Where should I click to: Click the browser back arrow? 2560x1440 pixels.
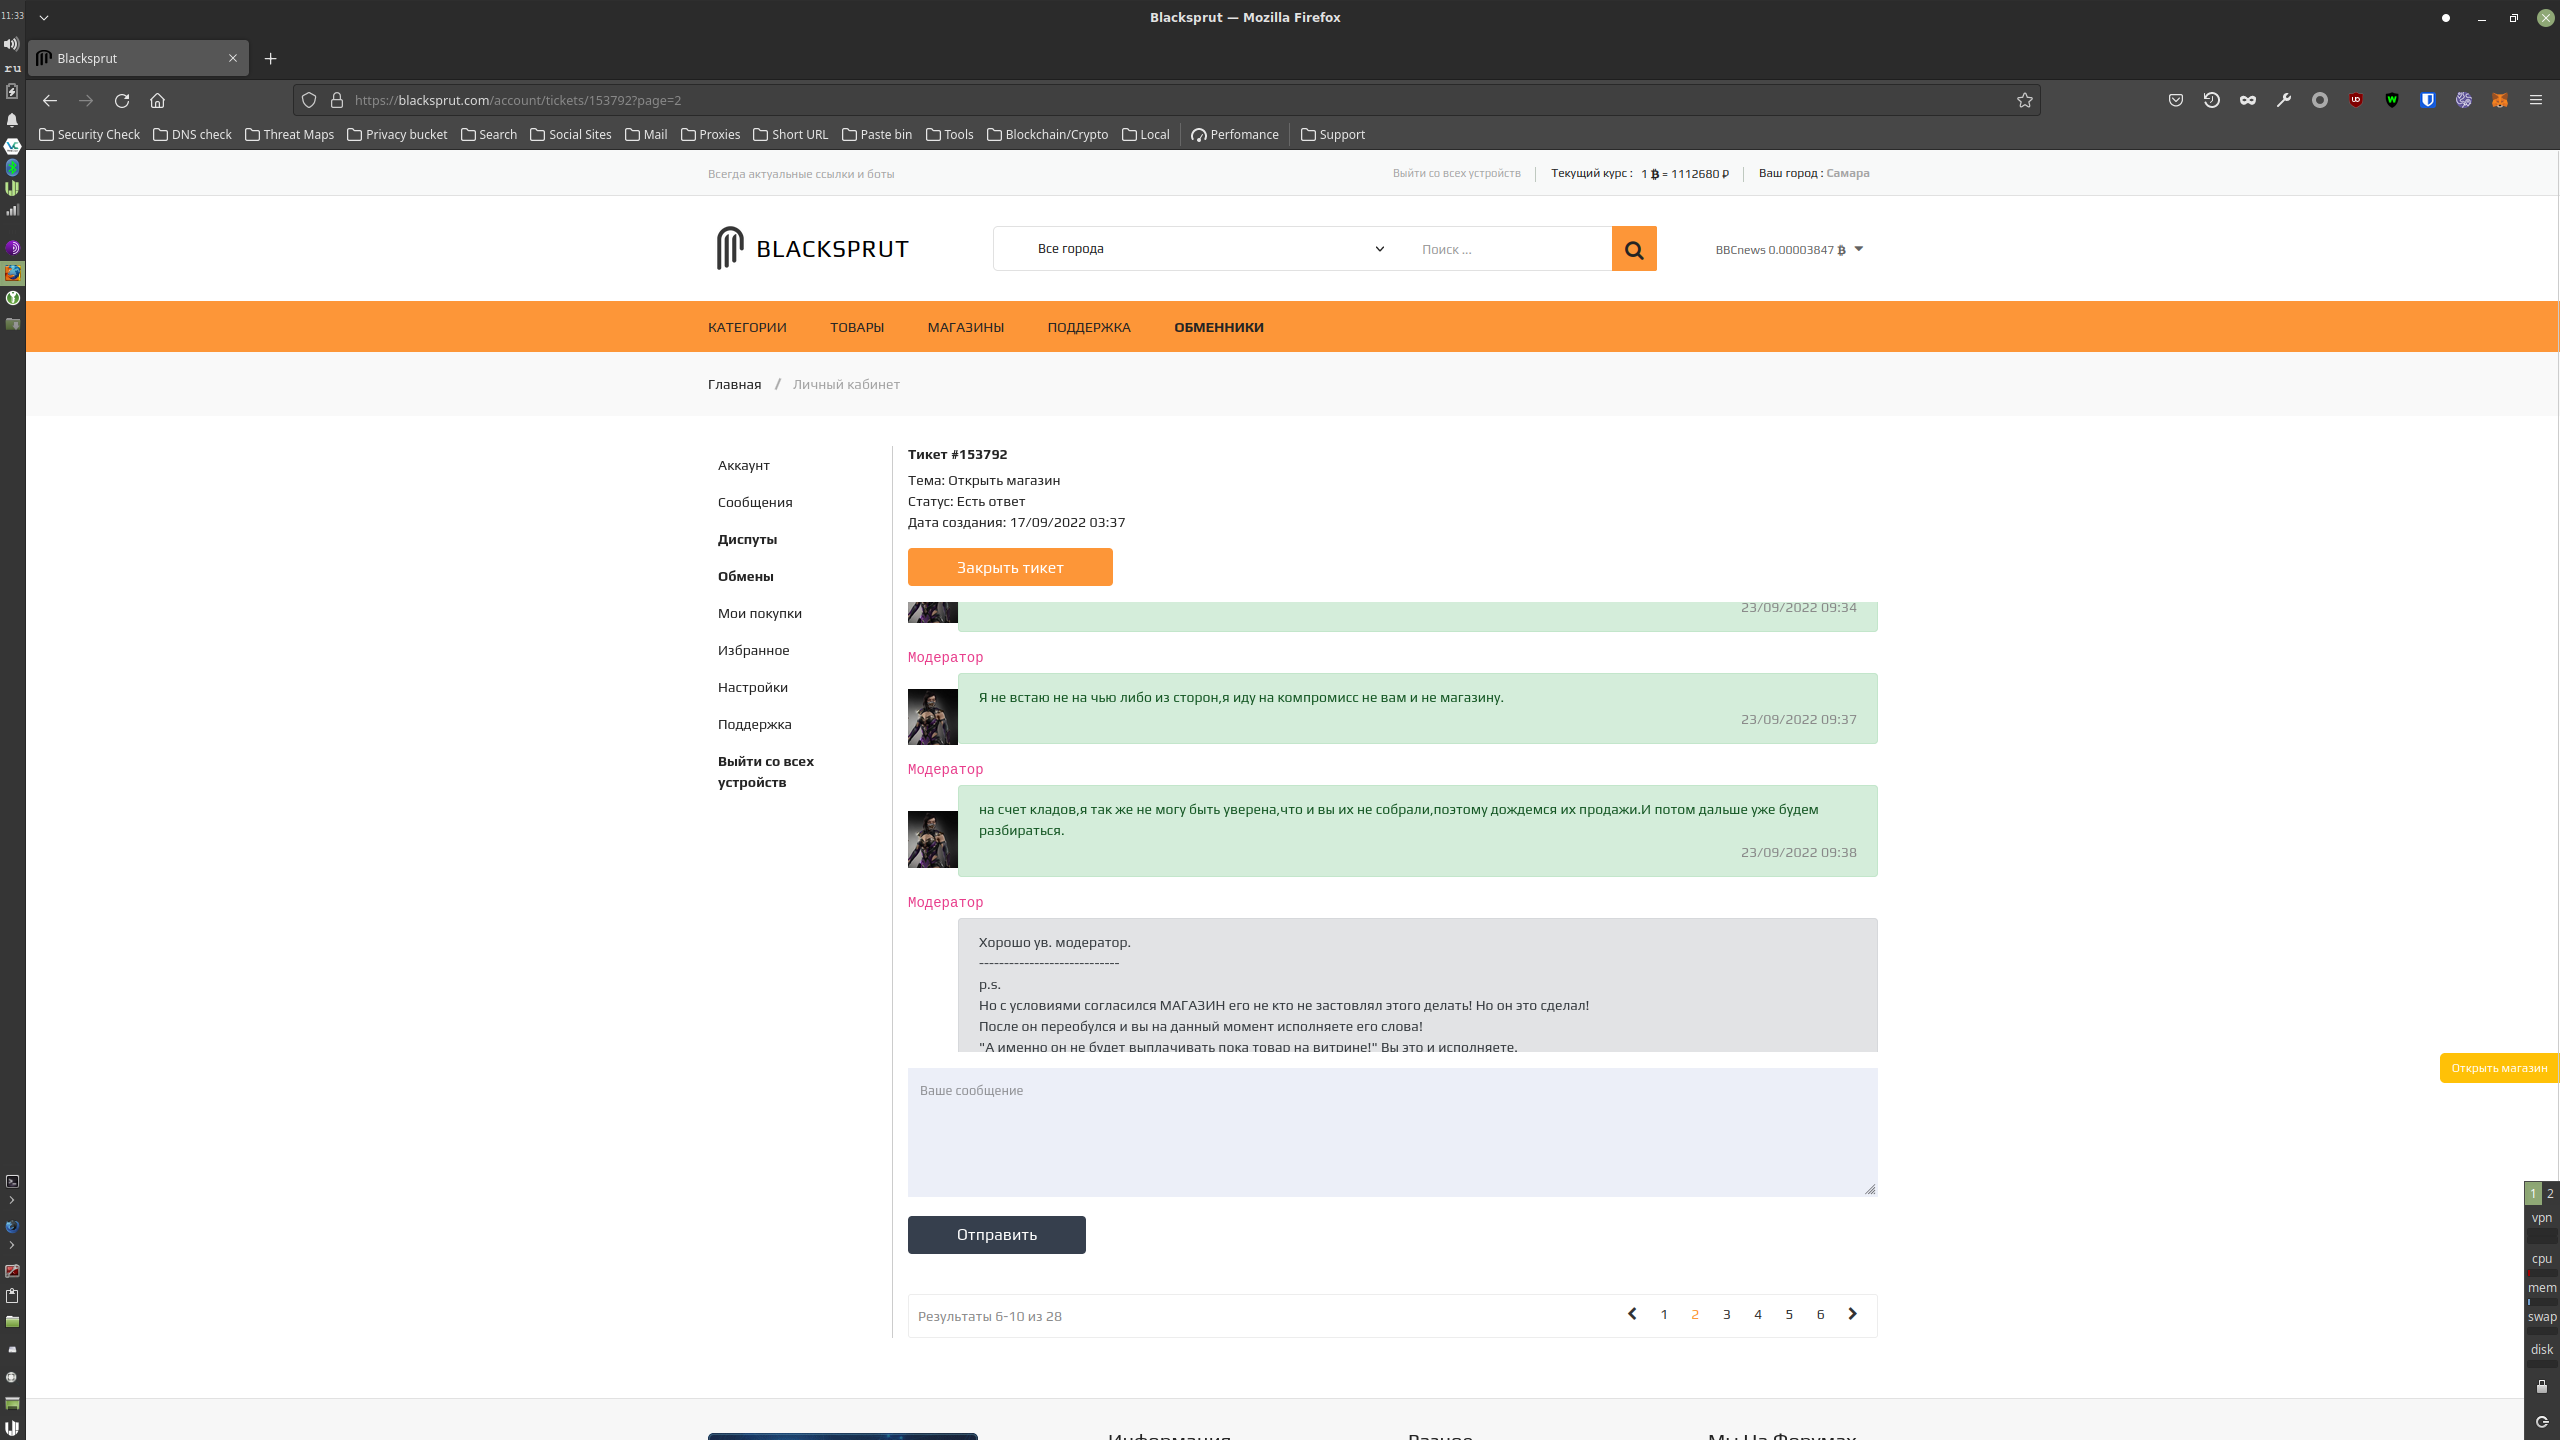click(50, 100)
